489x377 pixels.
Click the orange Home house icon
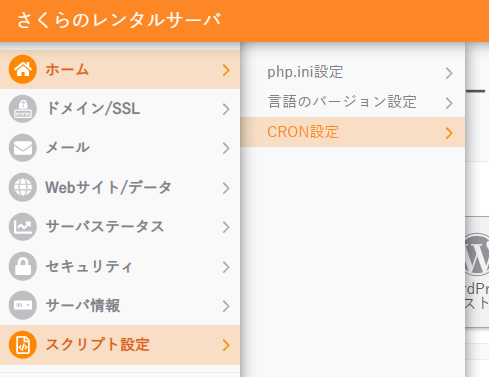click(23, 69)
